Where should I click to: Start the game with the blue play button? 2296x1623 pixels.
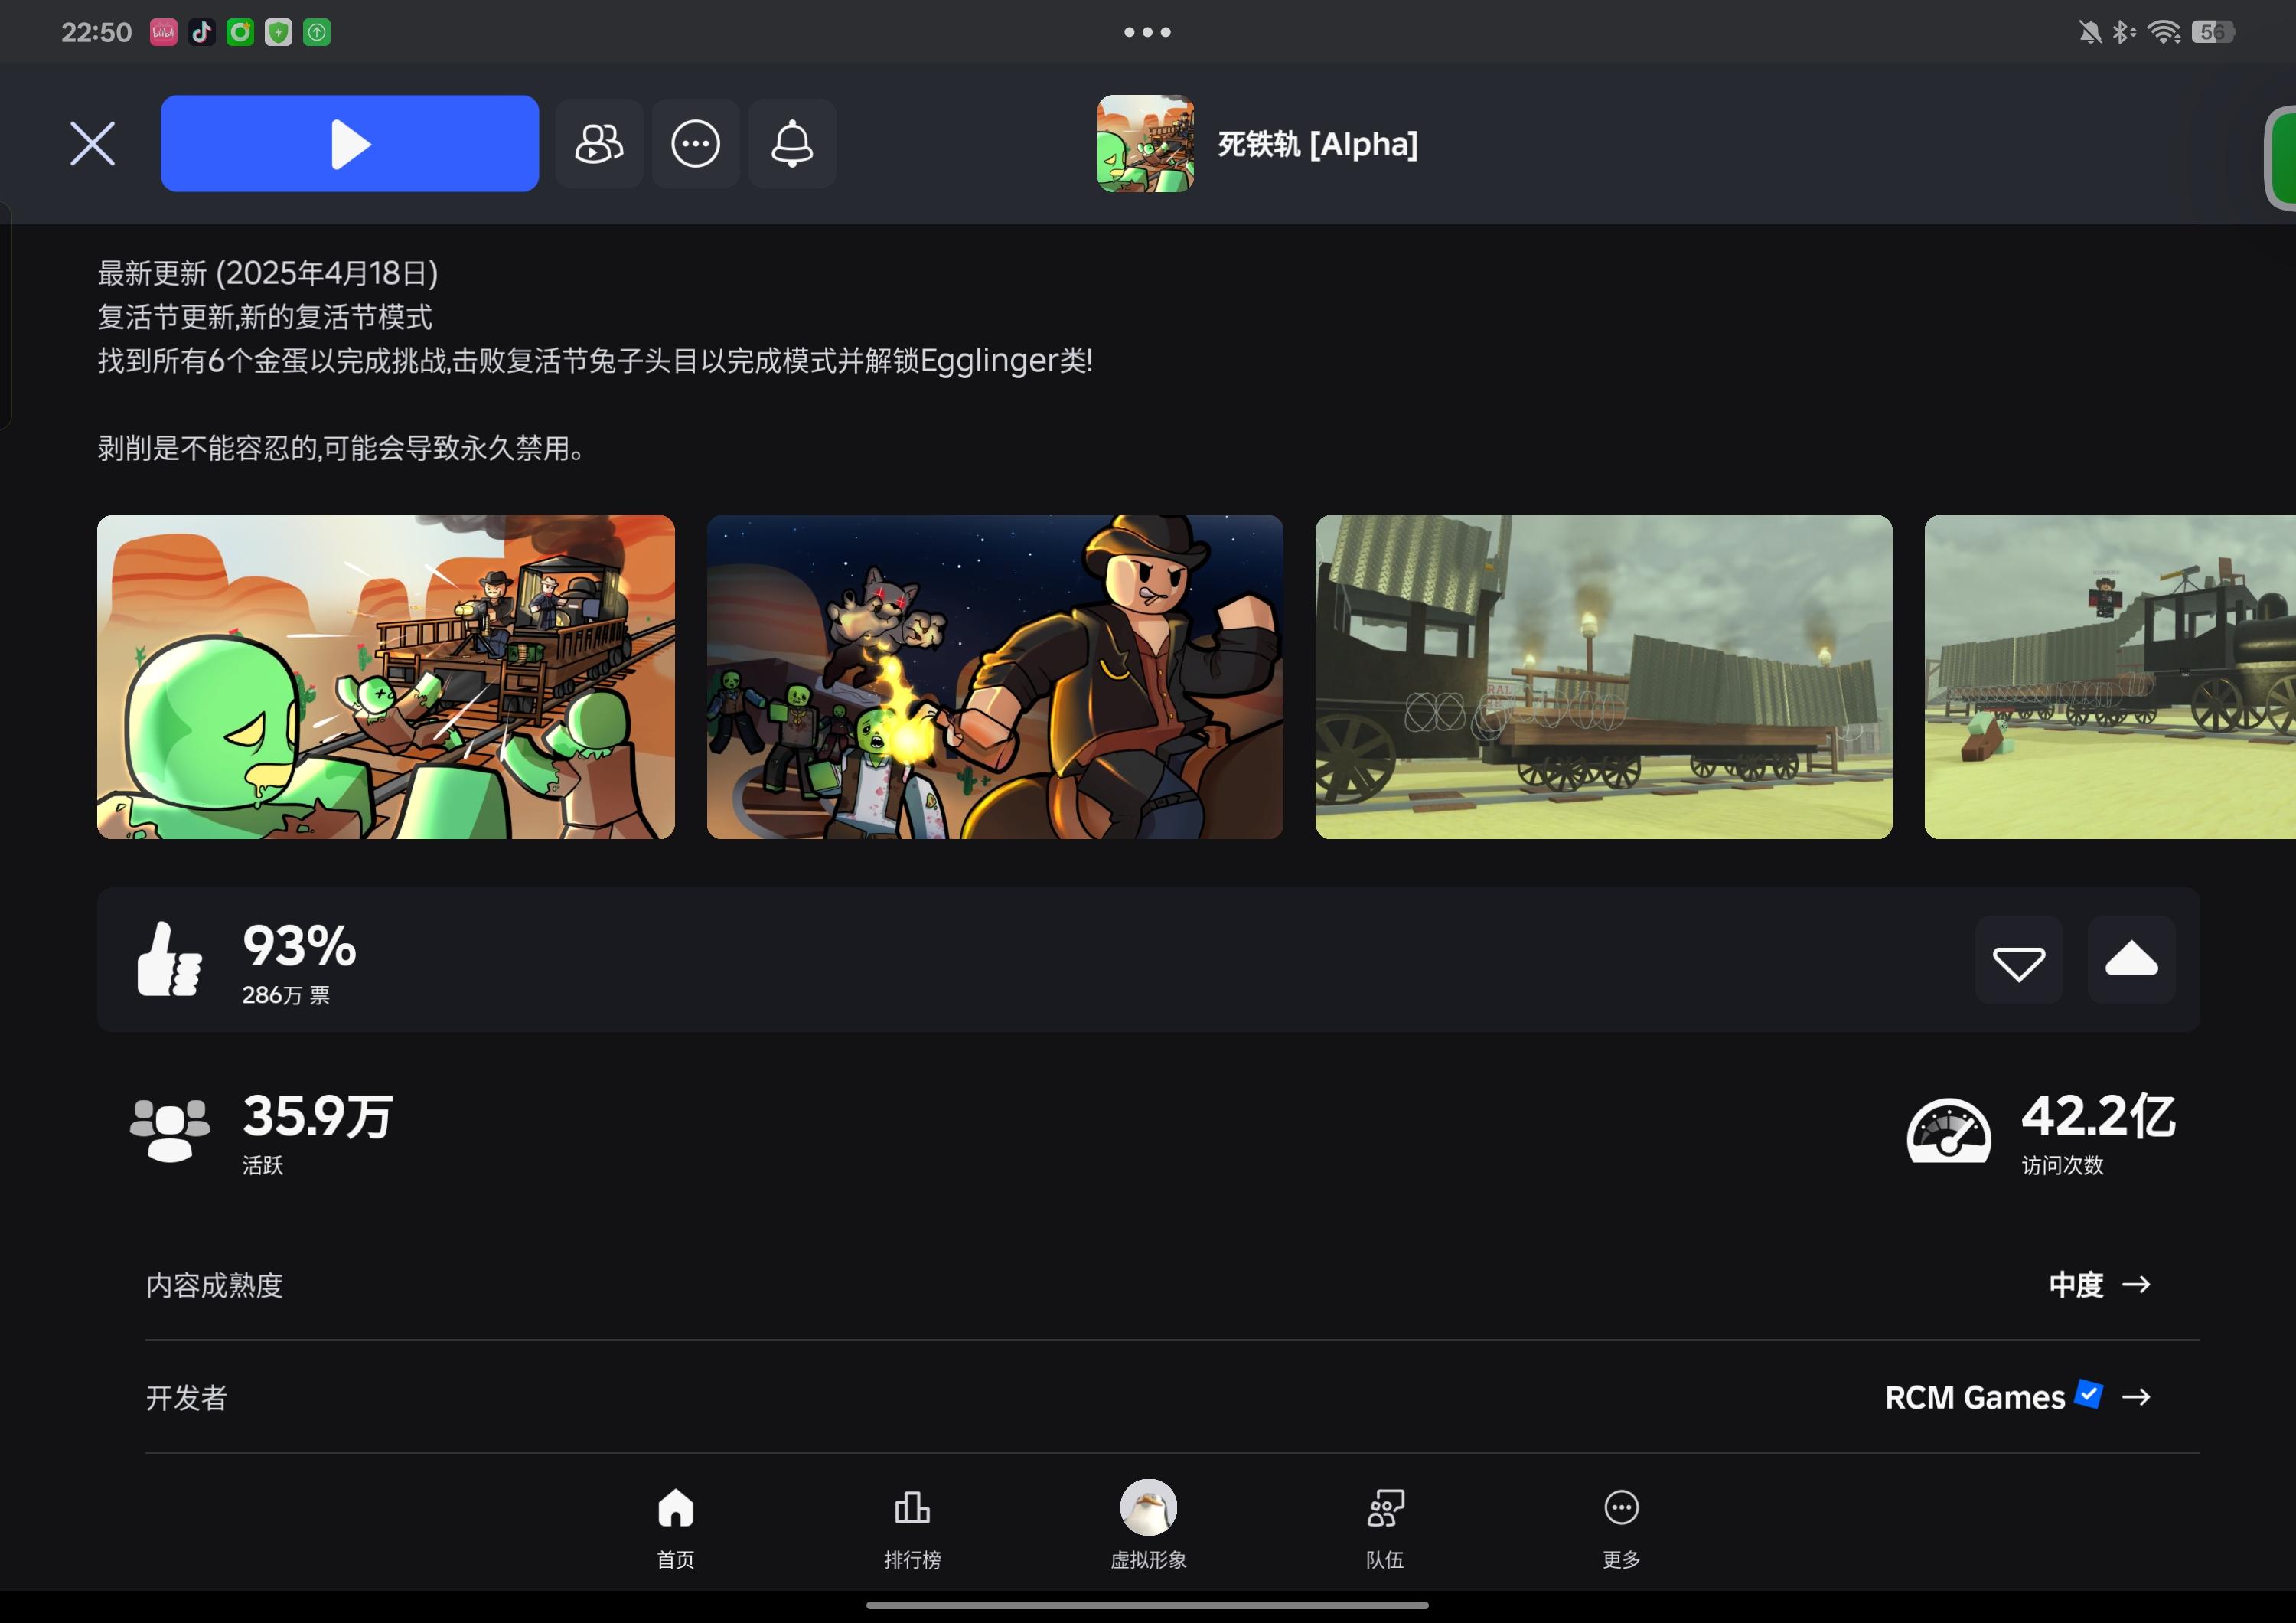[350, 144]
